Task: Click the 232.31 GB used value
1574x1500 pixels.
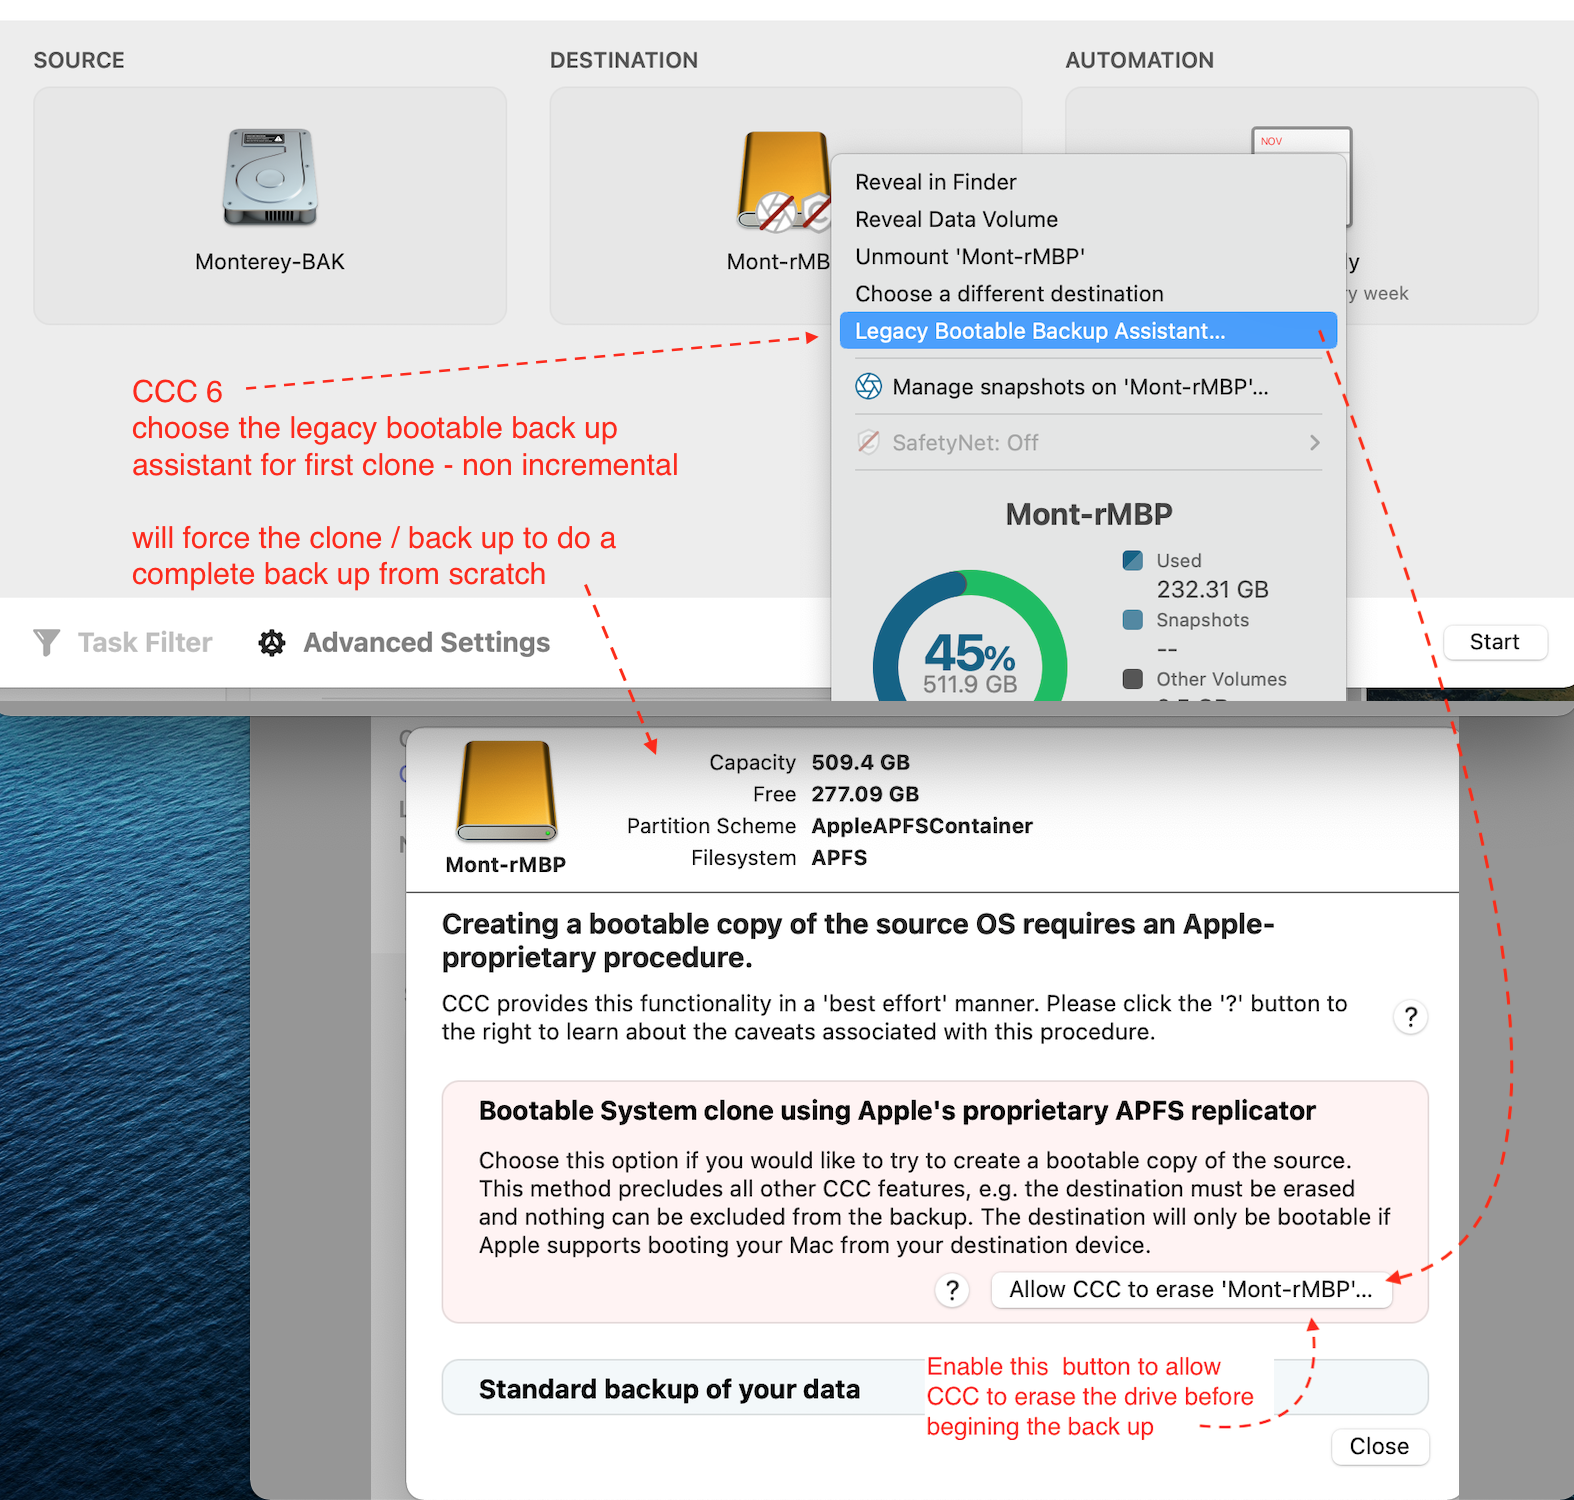Action: pyautogui.click(x=1212, y=589)
